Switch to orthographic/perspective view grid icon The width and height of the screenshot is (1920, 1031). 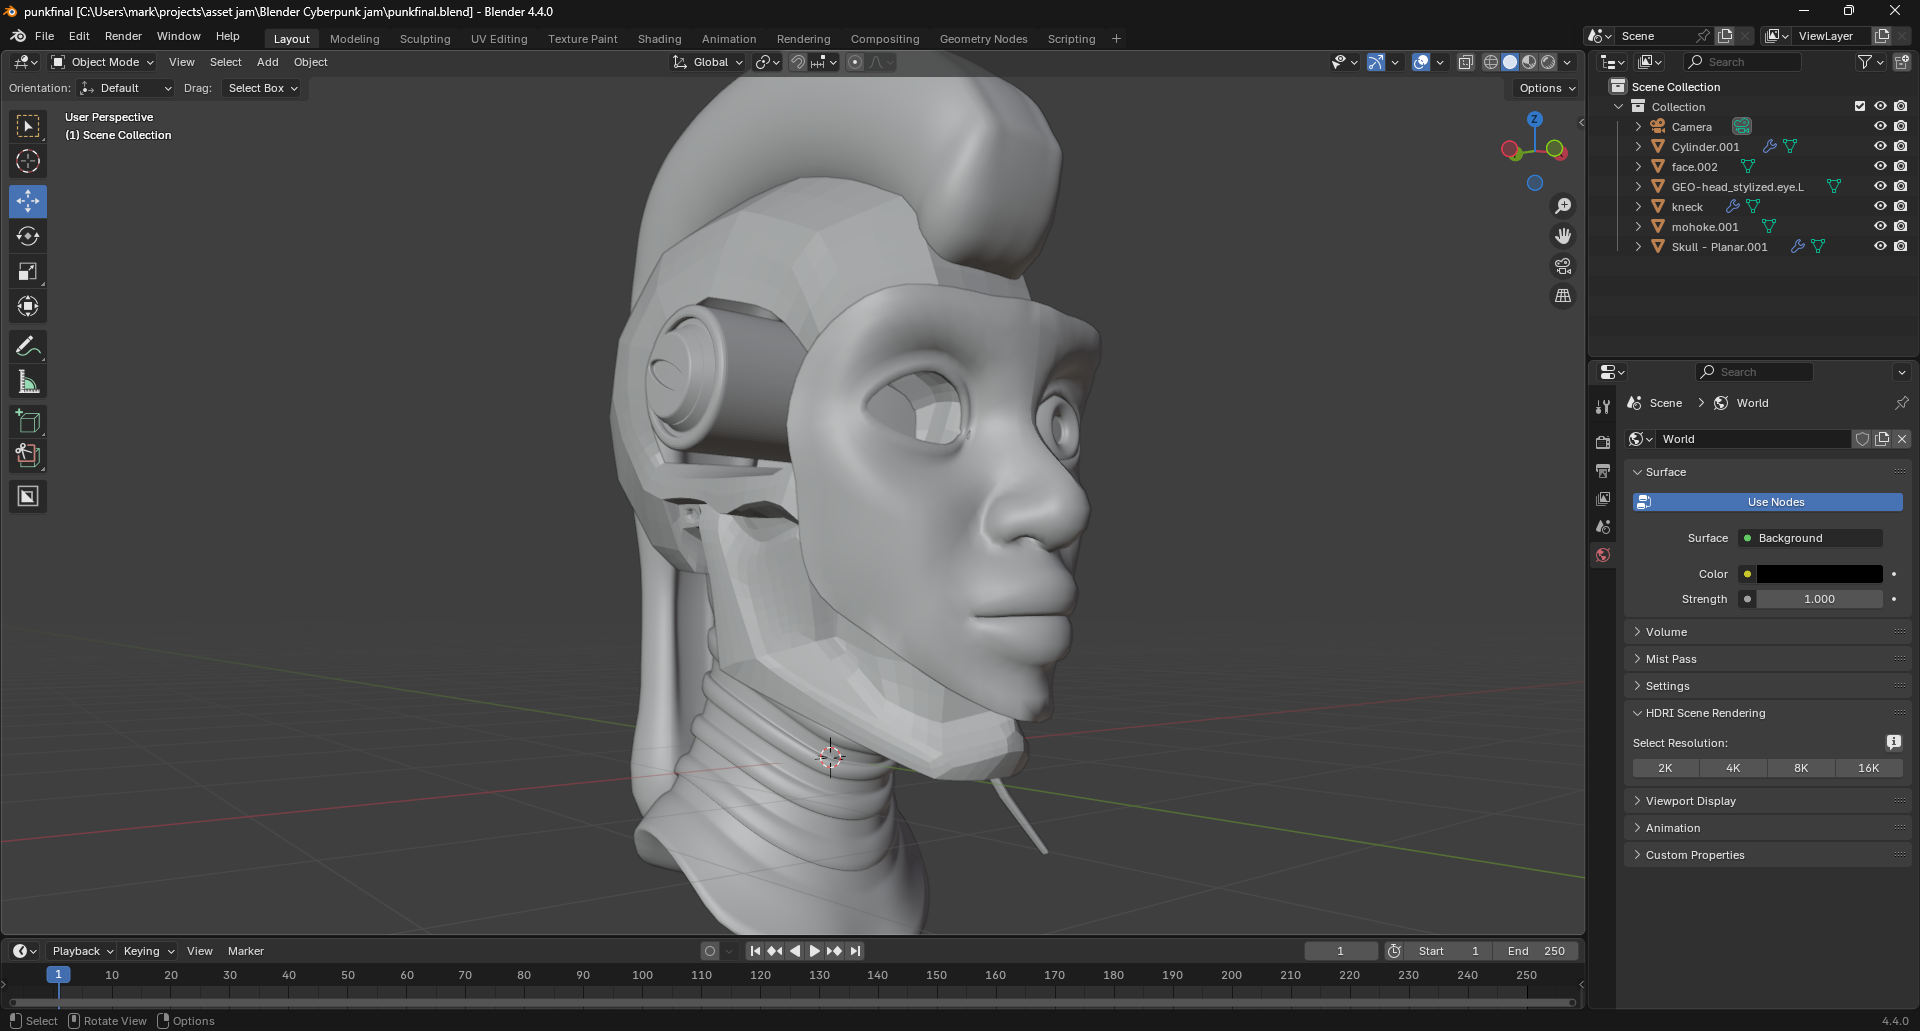coord(1562,297)
